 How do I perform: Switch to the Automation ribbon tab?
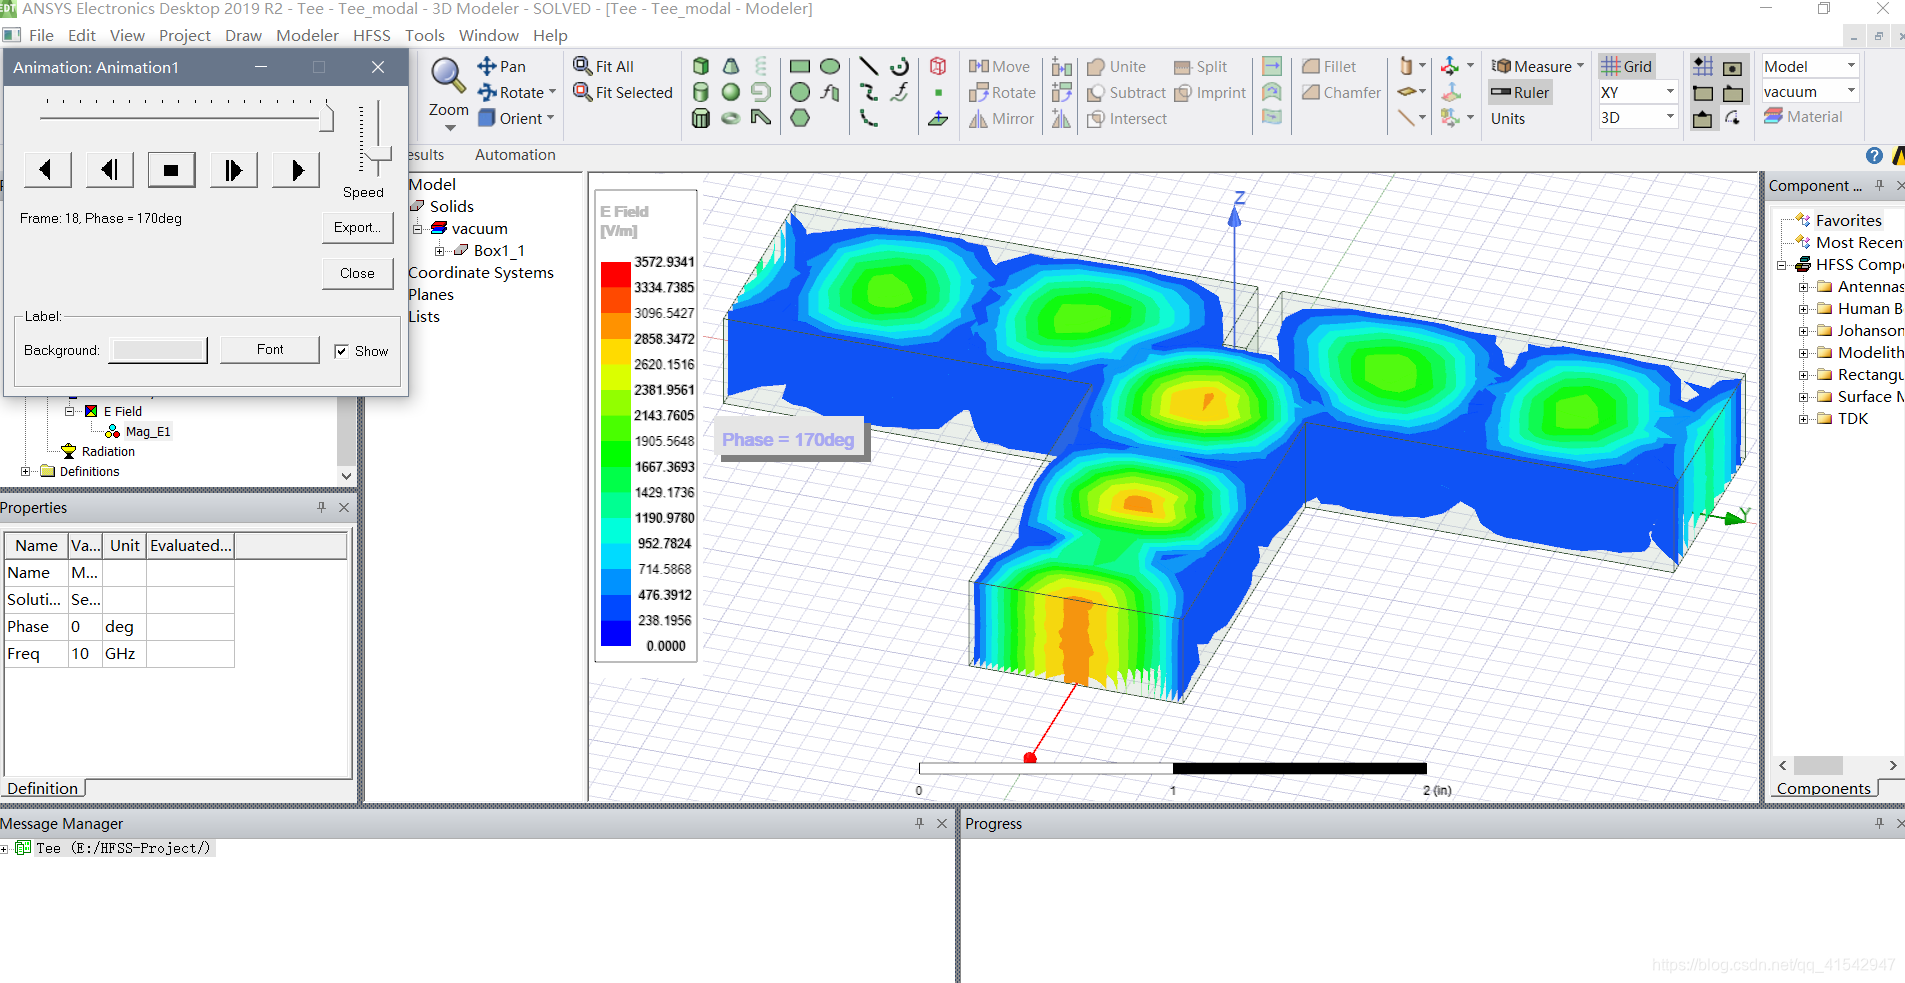point(515,155)
